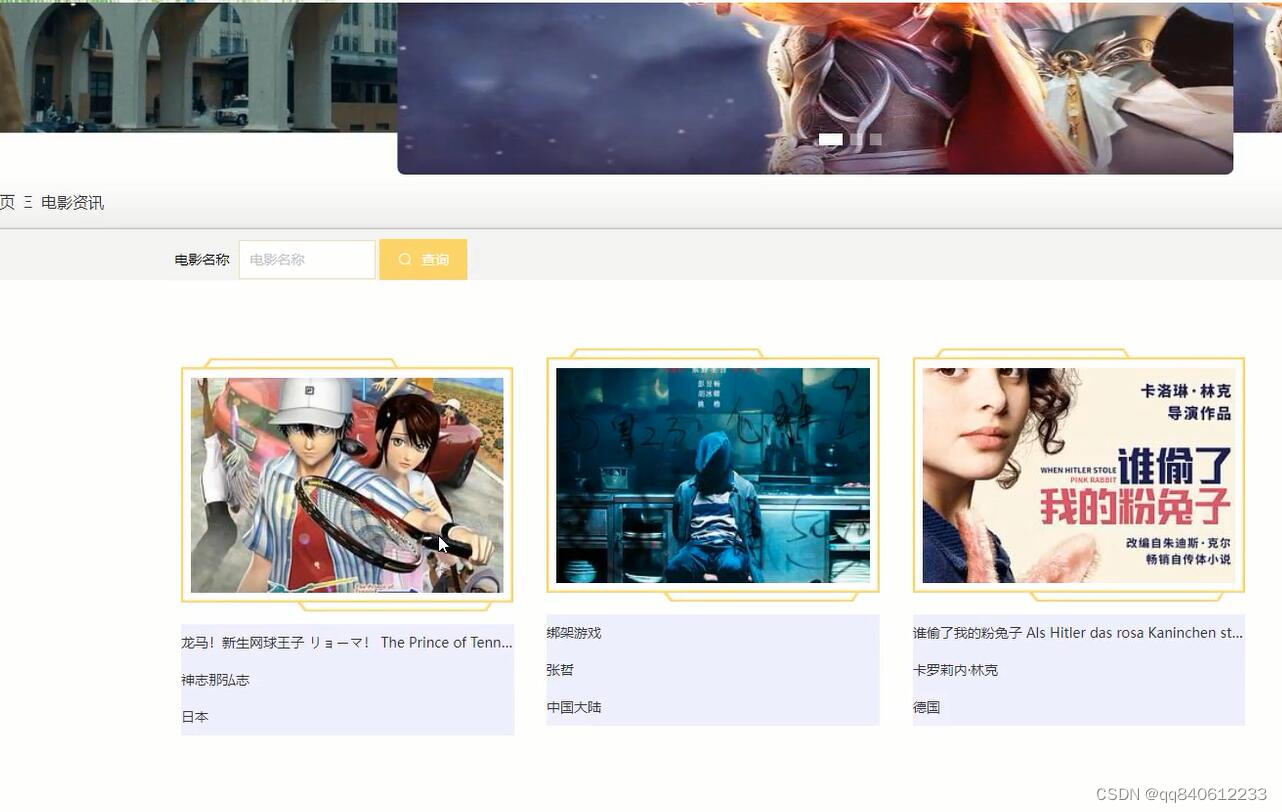1282x812 pixels.
Task: Click the title 龙马！新生网球王子
Action: pyautogui.click(x=347, y=643)
